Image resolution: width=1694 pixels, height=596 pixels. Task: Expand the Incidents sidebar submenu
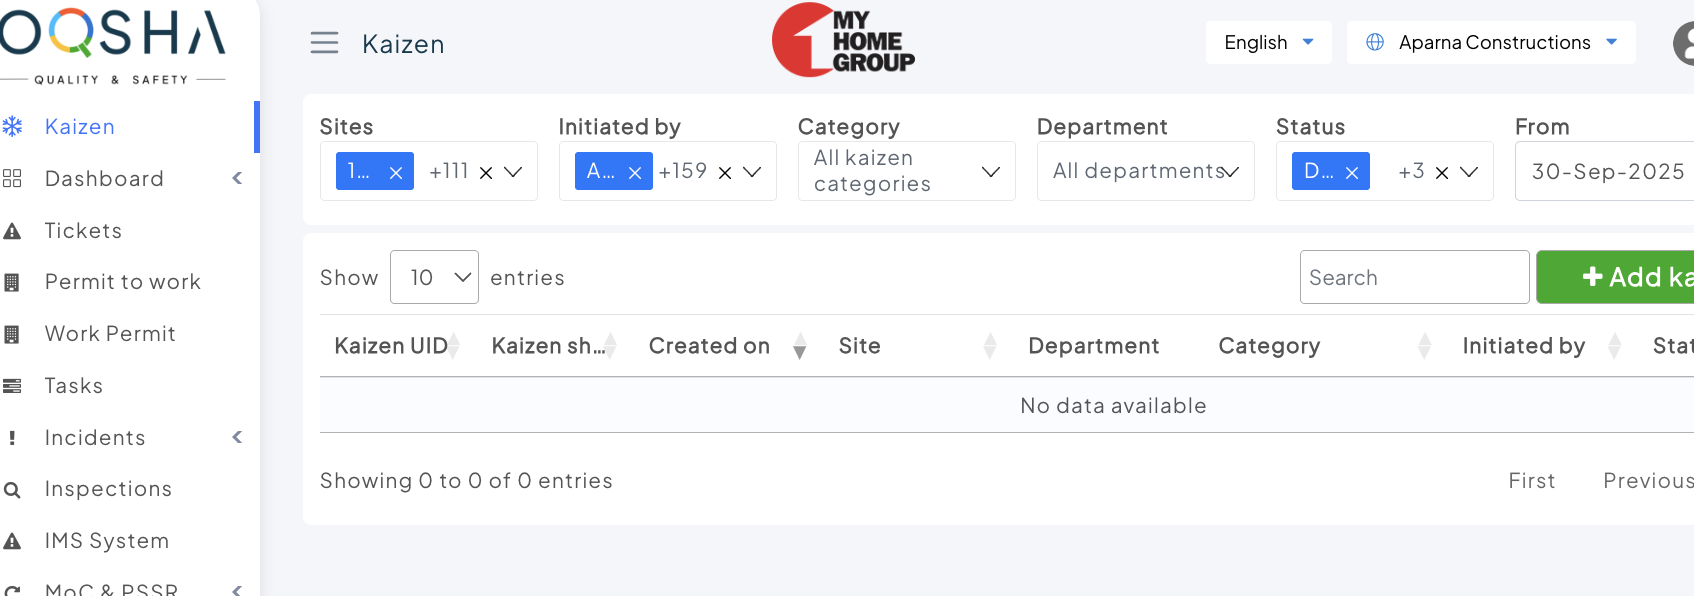tap(237, 437)
